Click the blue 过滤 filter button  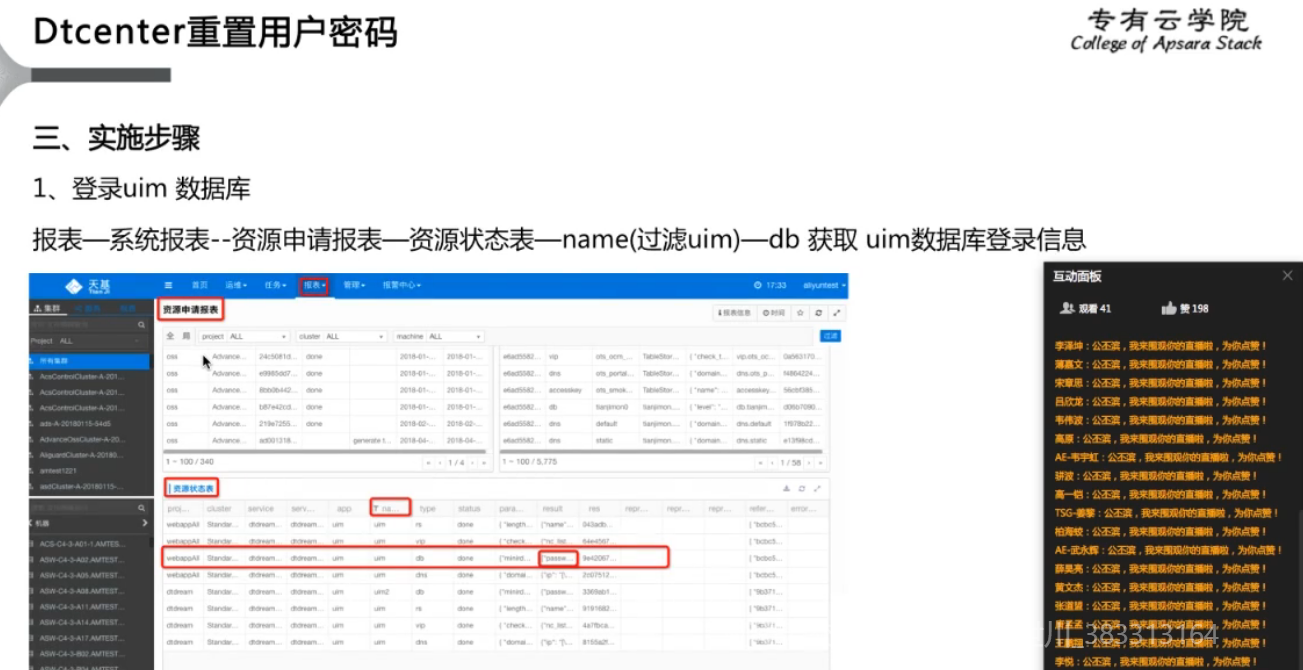(829, 336)
